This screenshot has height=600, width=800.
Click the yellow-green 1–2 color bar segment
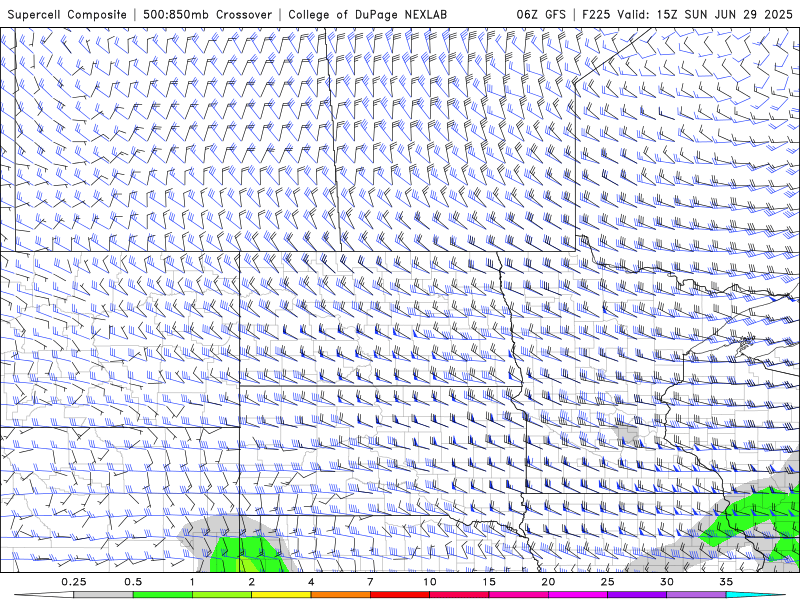point(222,595)
